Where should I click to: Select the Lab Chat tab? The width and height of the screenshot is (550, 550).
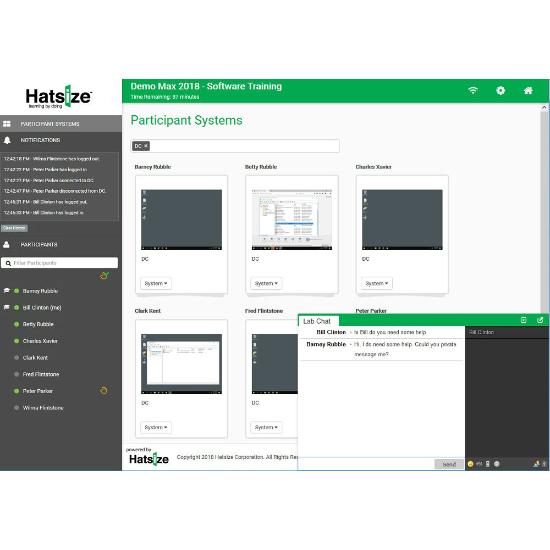(x=317, y=321)
